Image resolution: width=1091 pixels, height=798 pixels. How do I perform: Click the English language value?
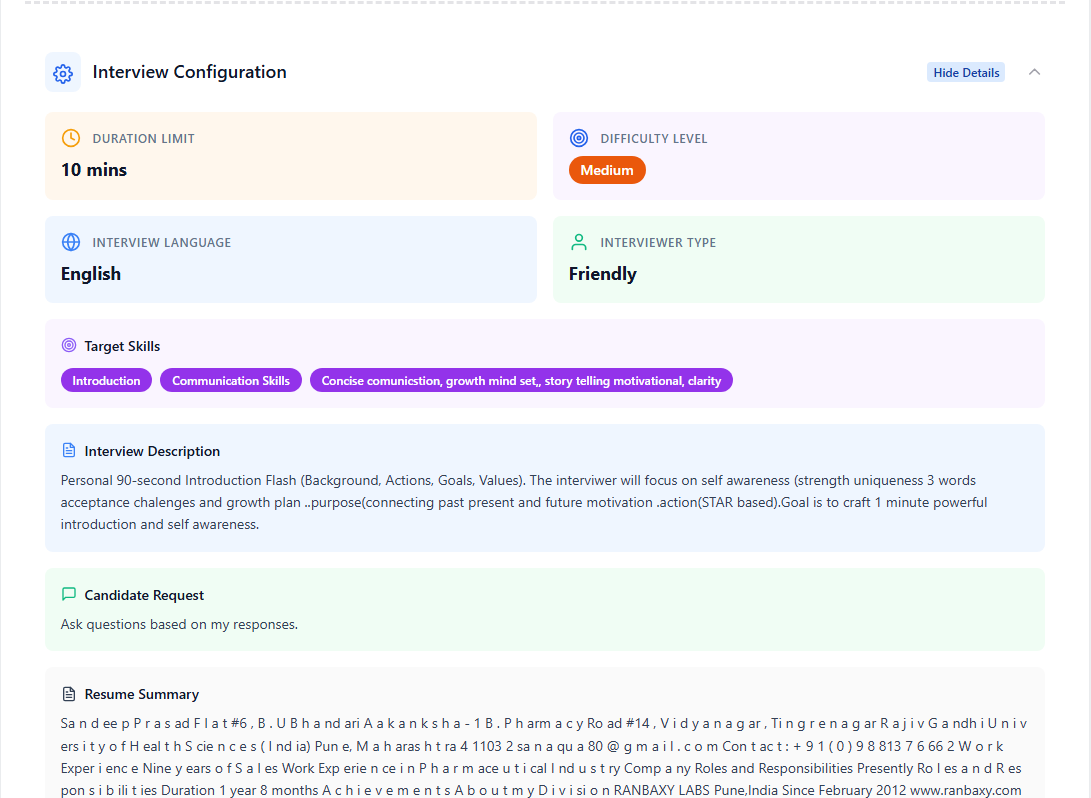[x=91, y=274]
